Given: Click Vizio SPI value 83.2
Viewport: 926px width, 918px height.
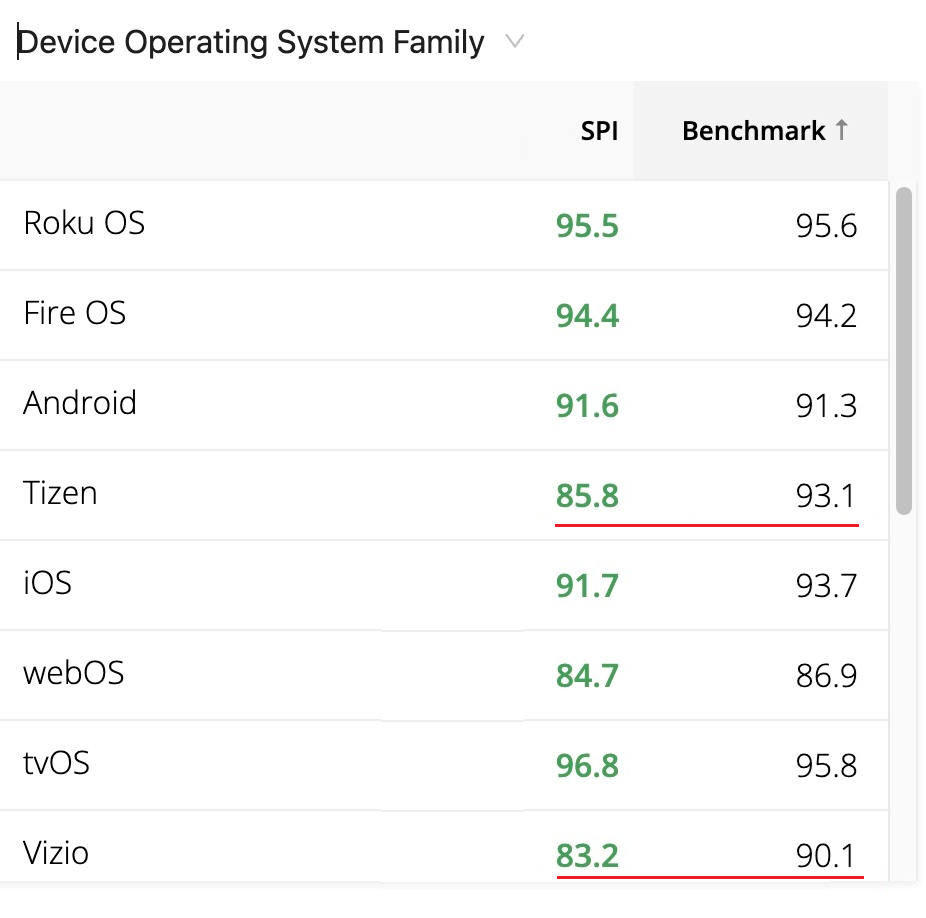Looking at the screenshot, I should 587,856.
